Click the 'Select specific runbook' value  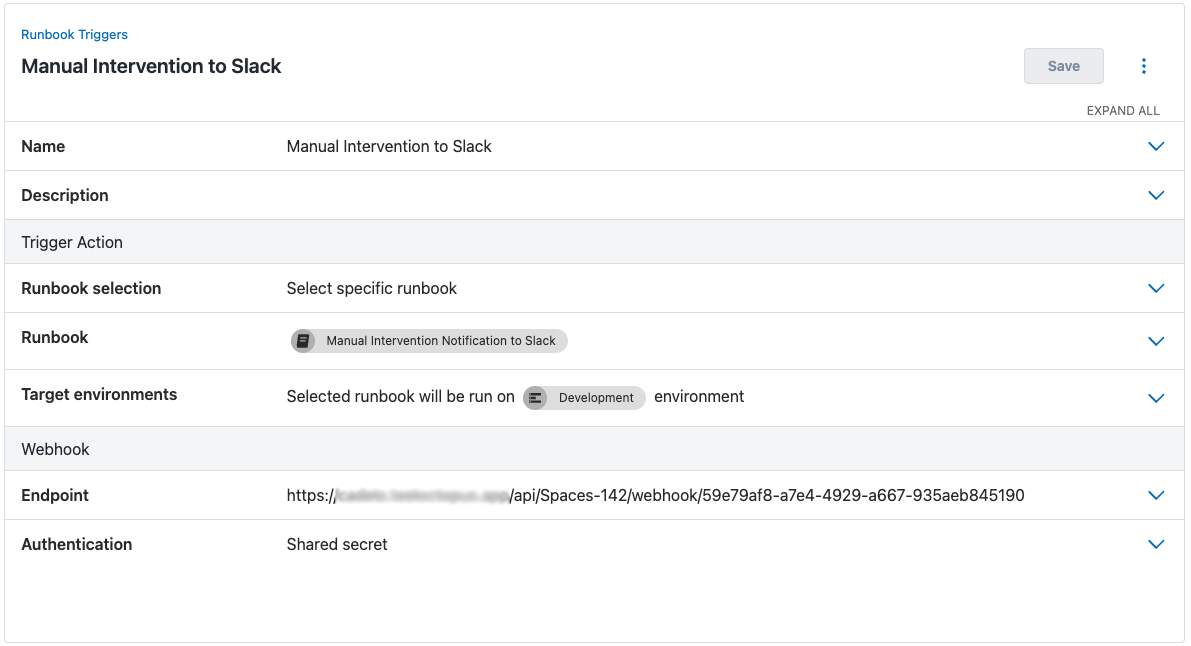tap(371, 288)
